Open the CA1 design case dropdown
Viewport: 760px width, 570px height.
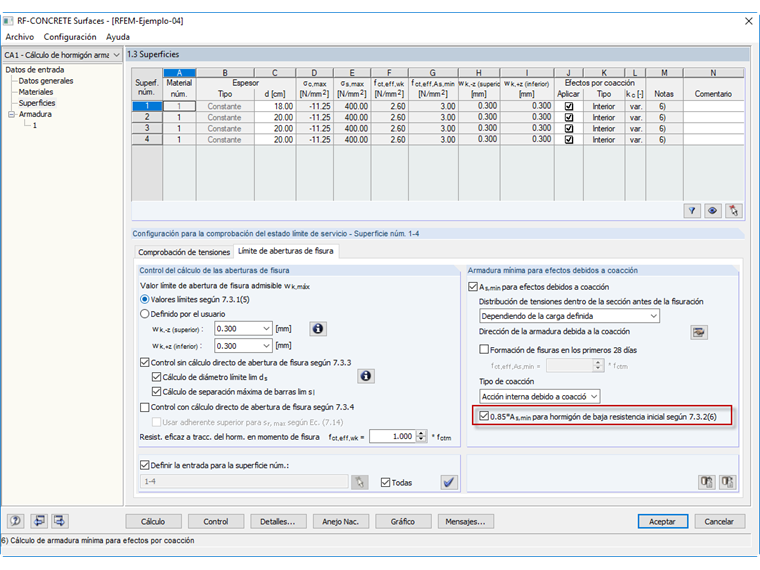click(x=116, y=55)
